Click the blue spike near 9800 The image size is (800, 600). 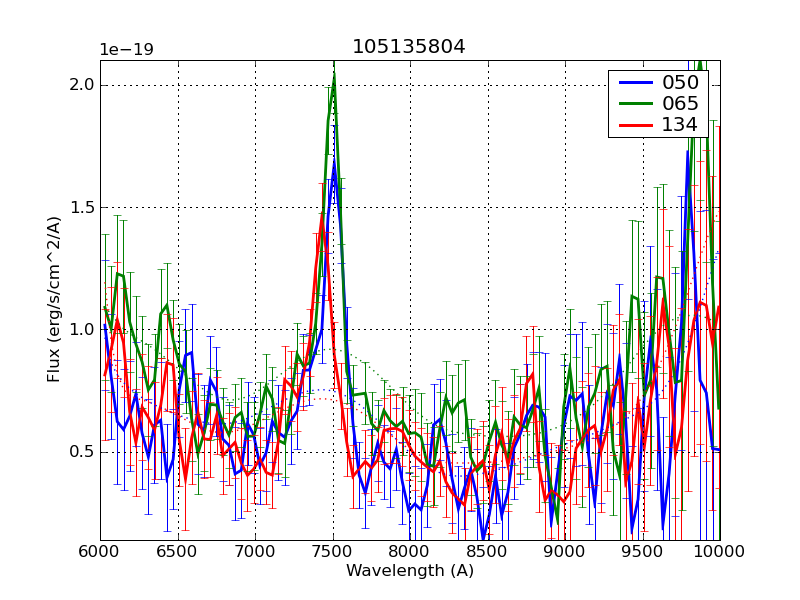(x=688, y=152)
